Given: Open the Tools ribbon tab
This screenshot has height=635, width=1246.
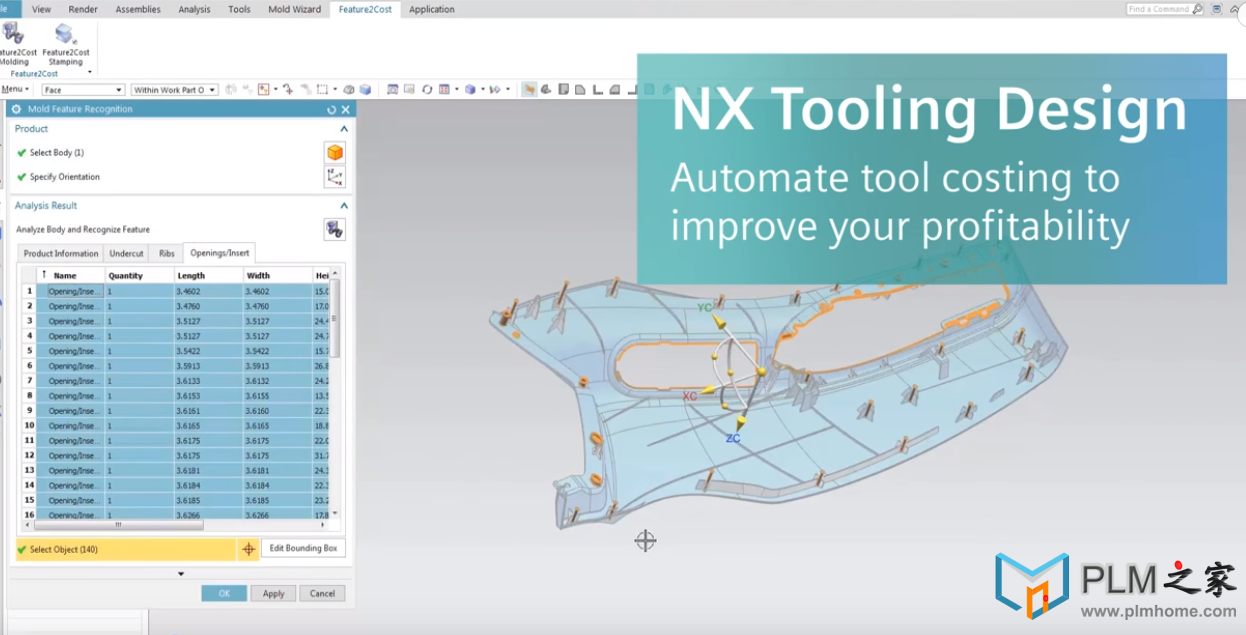Looking at the screenshot, I should 239,9.
